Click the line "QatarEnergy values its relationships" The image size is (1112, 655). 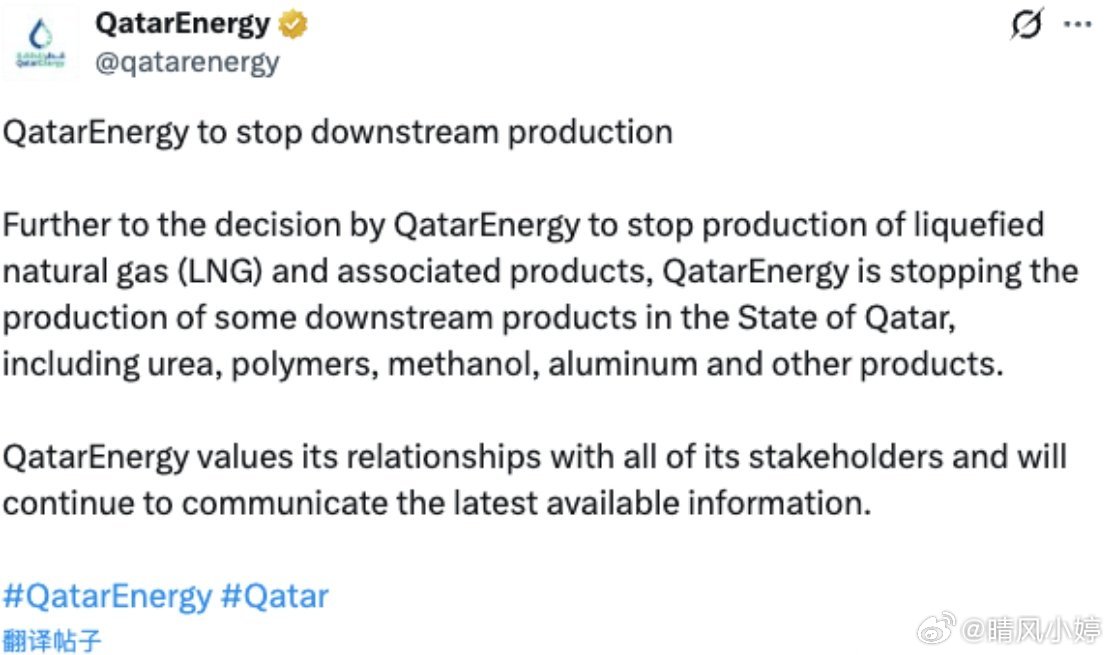point(534,456)
